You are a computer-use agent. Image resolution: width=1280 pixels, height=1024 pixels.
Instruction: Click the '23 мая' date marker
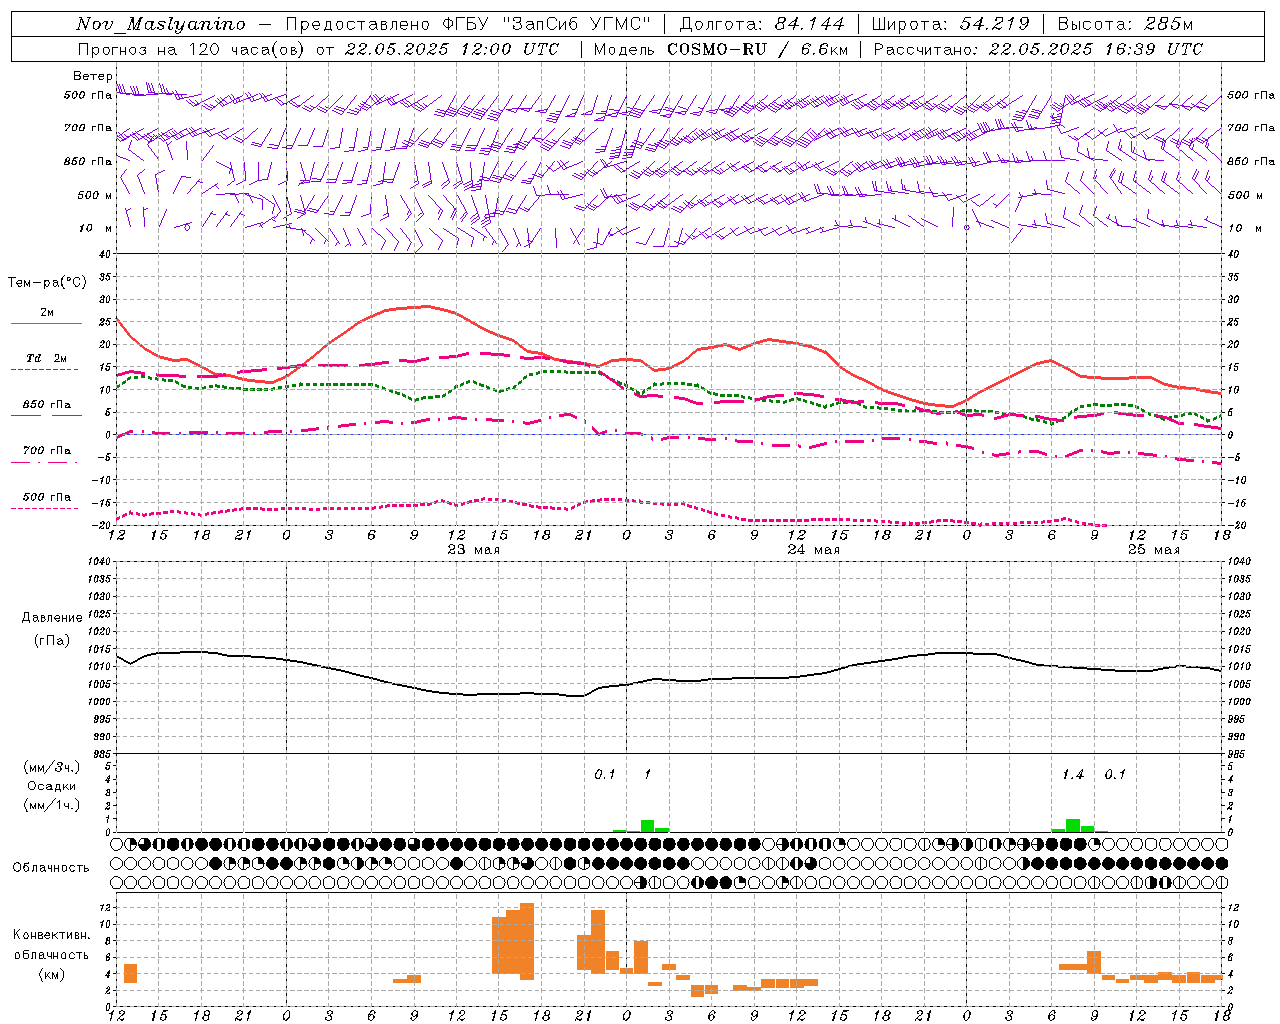(x=473, y=549)
